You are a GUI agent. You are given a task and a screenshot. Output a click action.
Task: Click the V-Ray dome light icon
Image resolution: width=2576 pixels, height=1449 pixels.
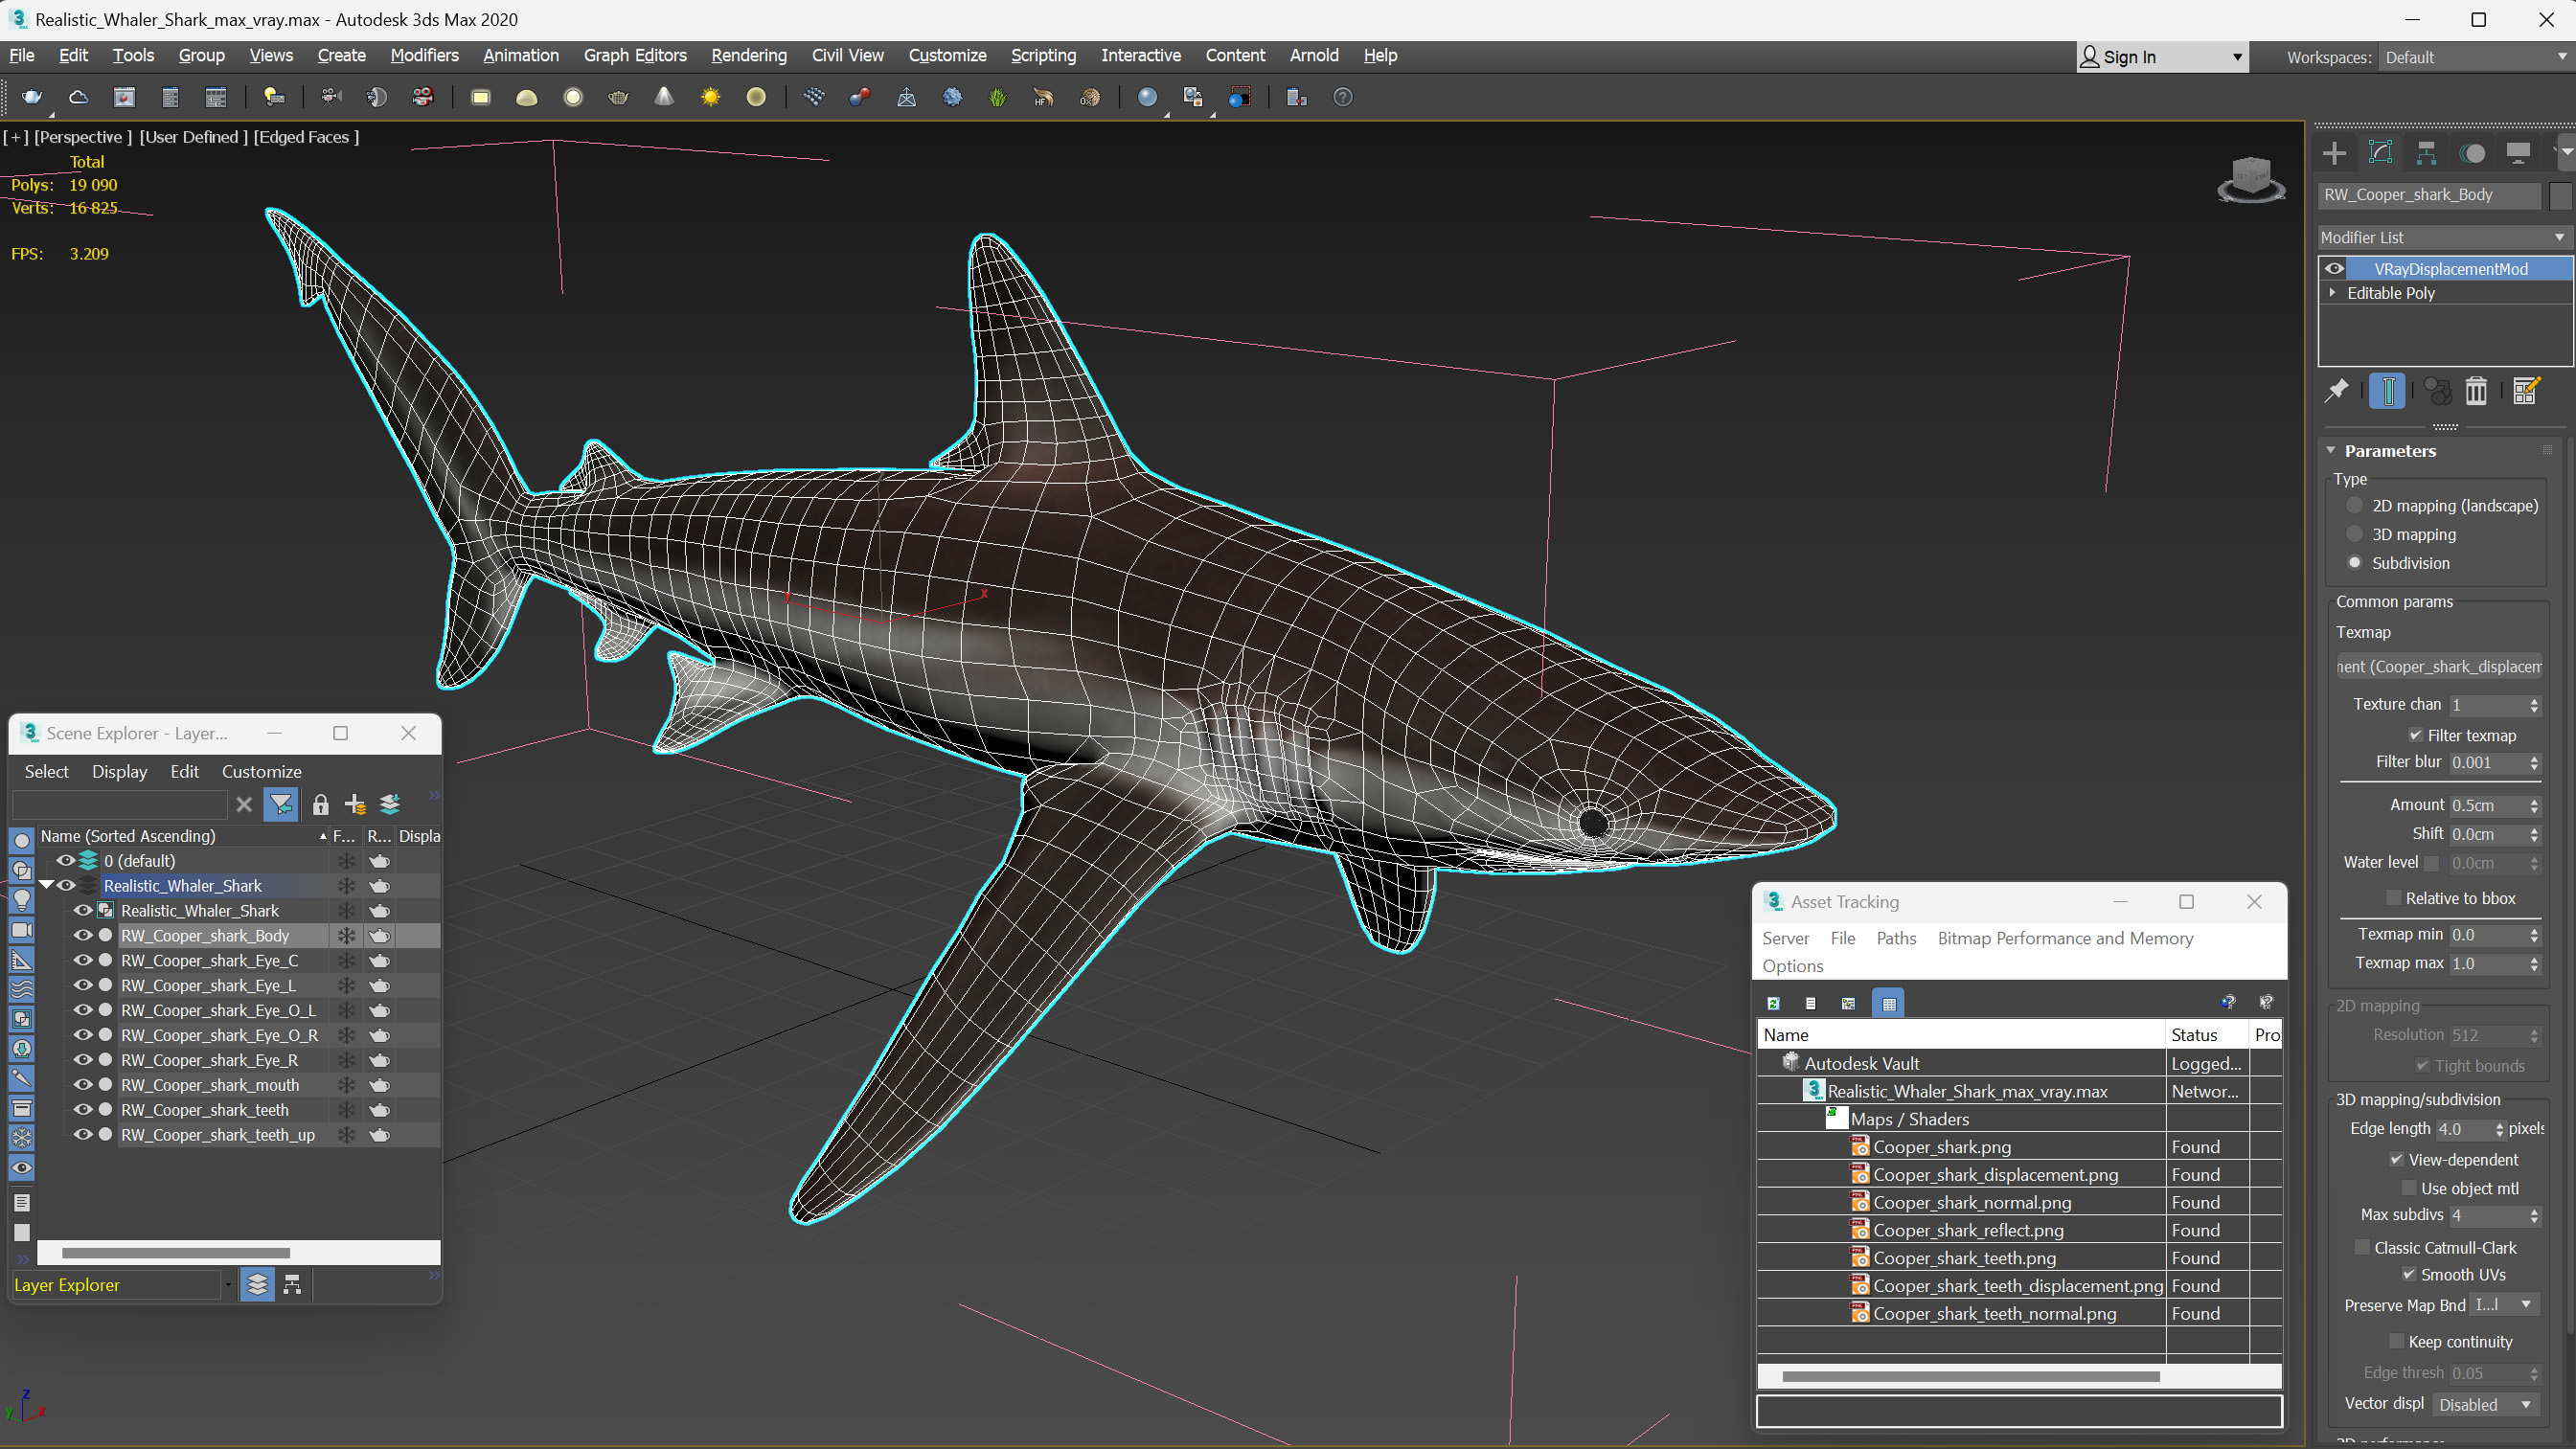click(527, 97)
